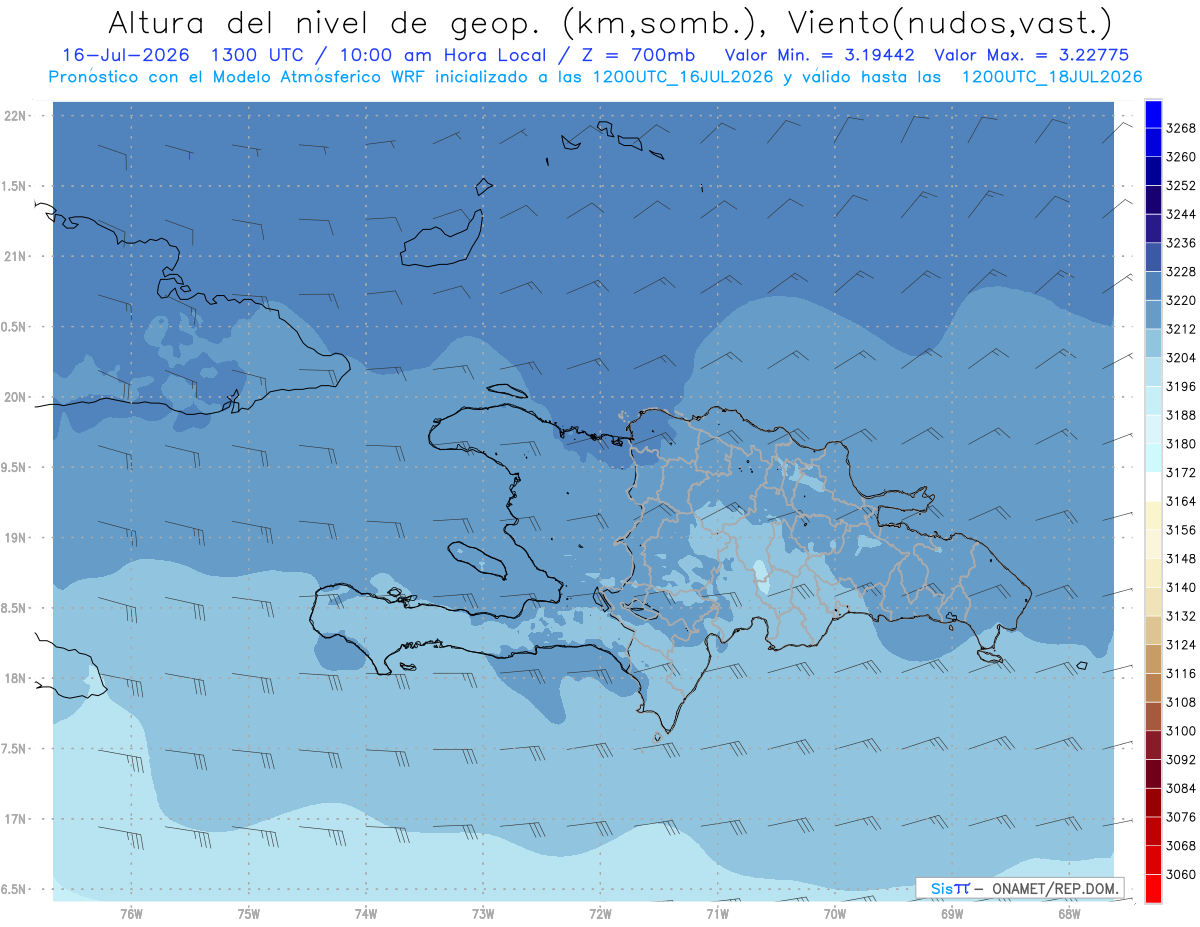Image resolution: width=1200 pixels, height=927 pixels.
Task: Click the bright red swatch below 3060
Action: pyautogui.click(x=1153, y=888)
